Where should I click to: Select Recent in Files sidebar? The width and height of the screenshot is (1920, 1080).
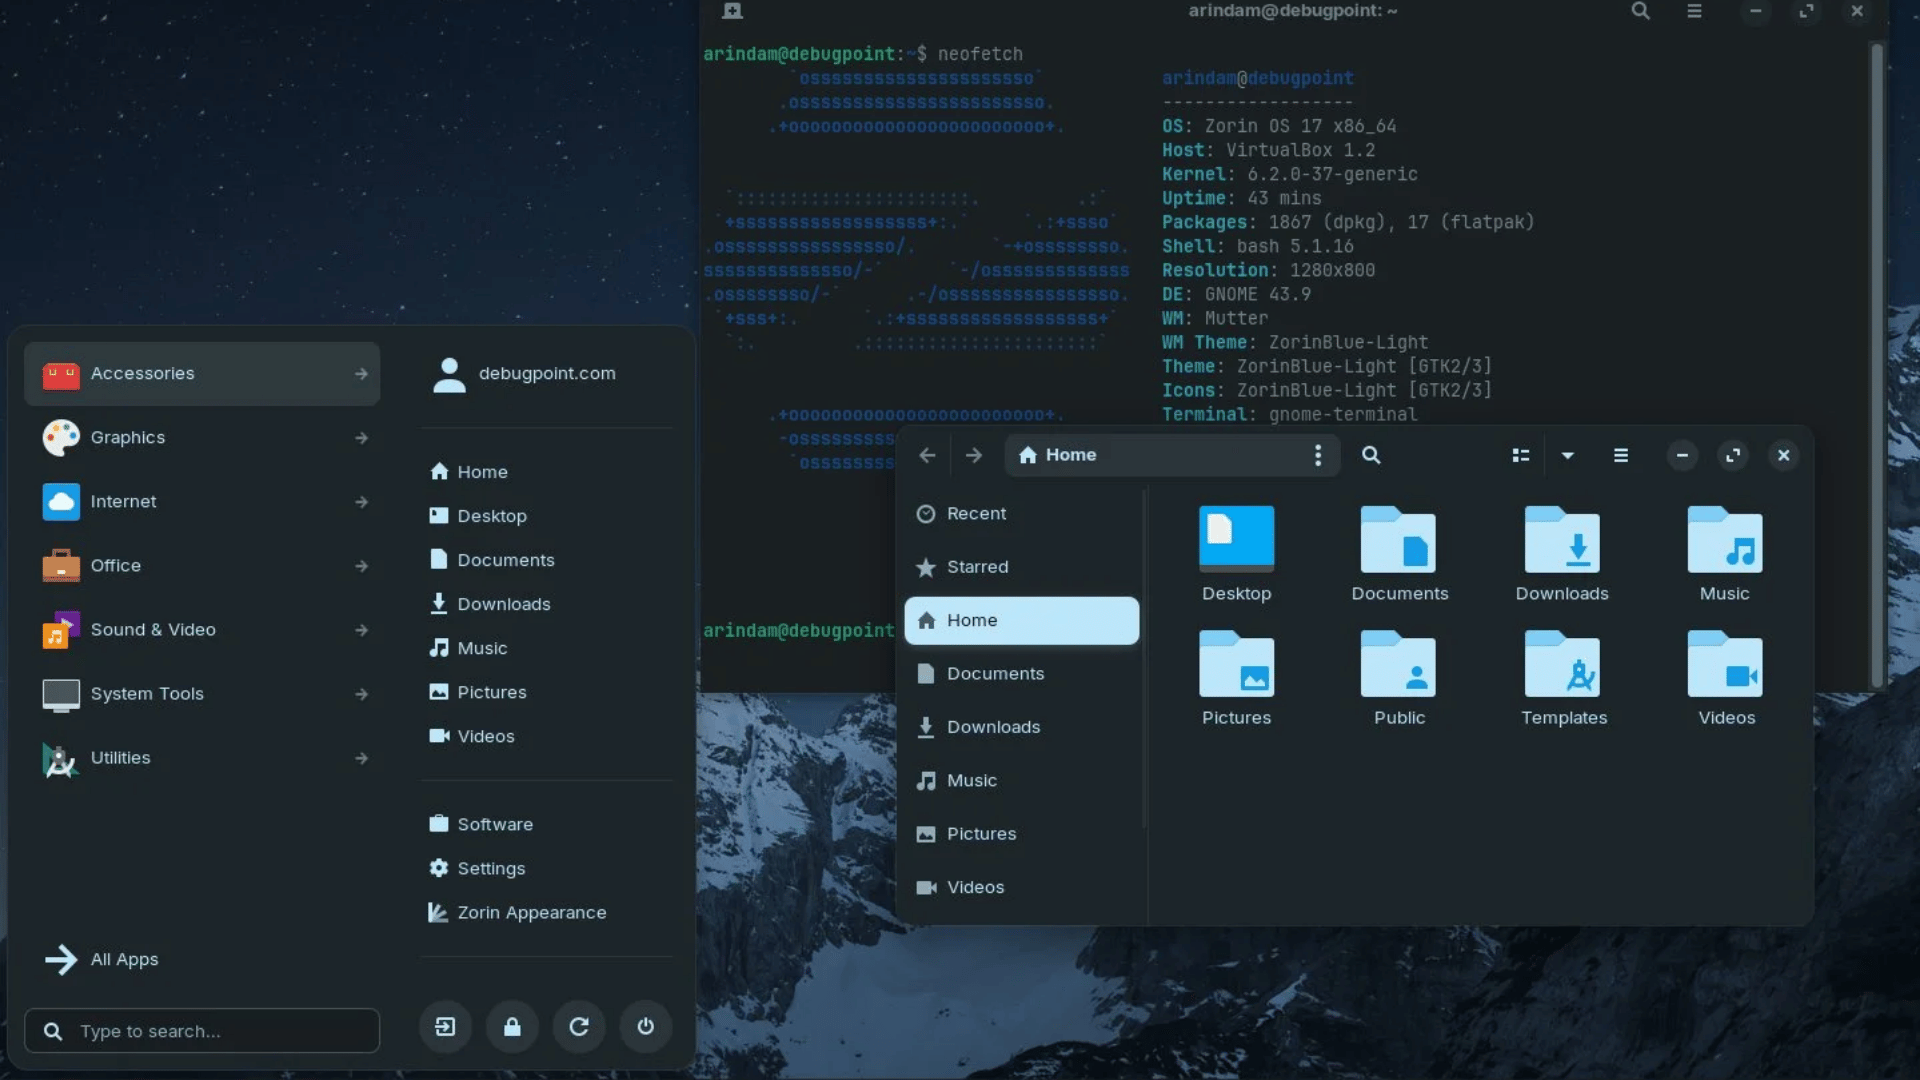[1022, 513]
